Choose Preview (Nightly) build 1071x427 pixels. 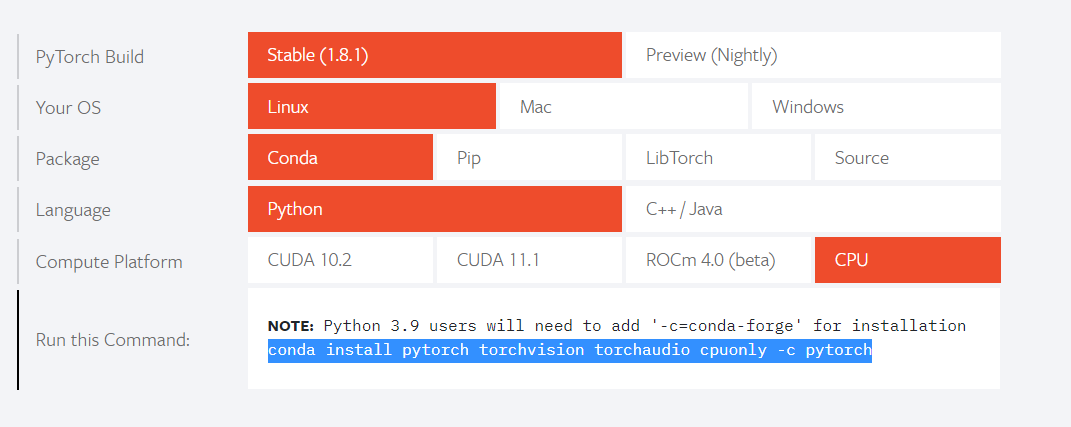[x=813, y=55]
